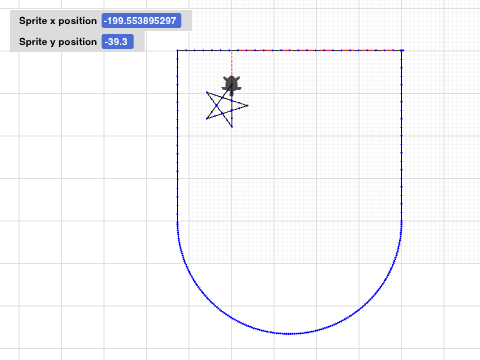
Task: Click the red dashed line above the turtle
Action: click(x=232, y=63)
